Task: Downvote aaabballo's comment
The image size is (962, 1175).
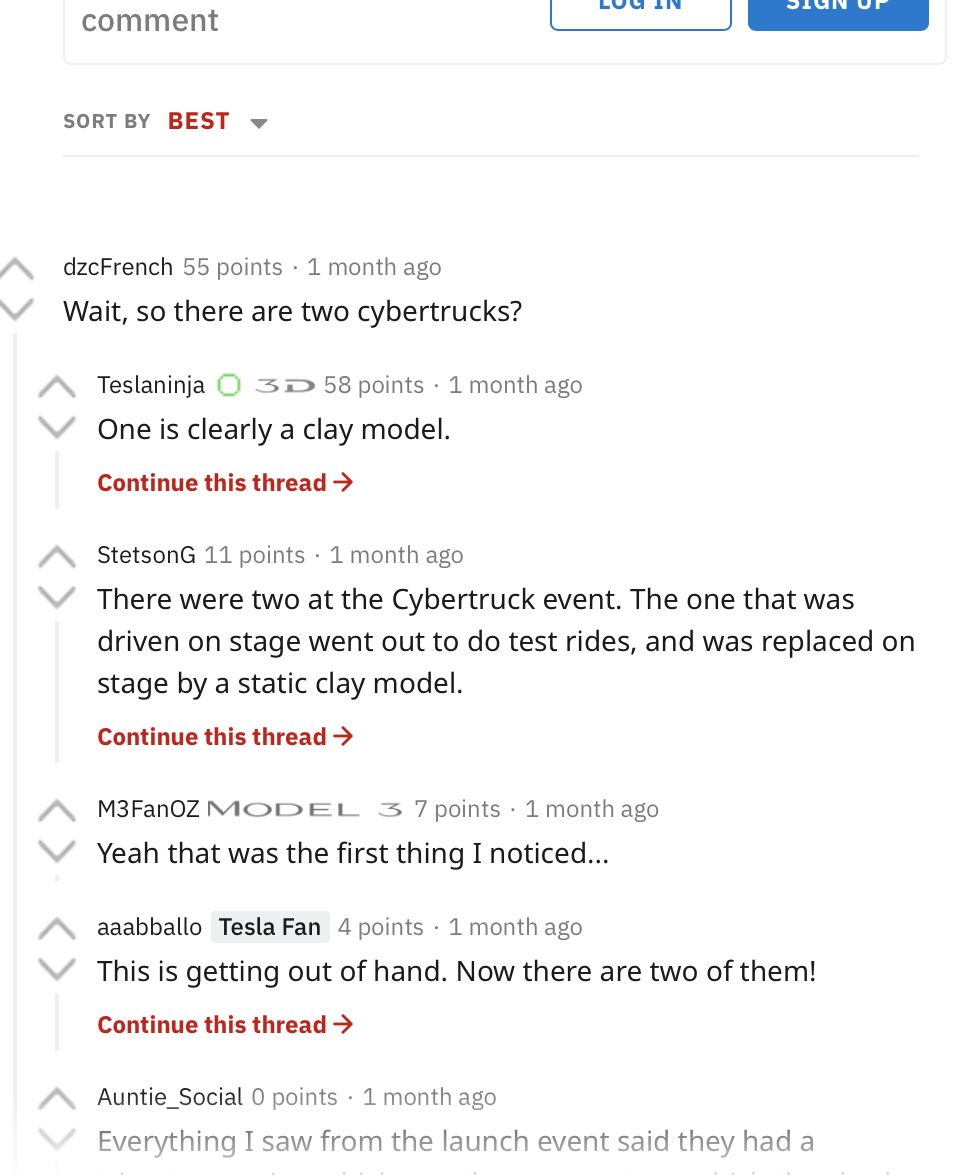Action: coord(57,969)
